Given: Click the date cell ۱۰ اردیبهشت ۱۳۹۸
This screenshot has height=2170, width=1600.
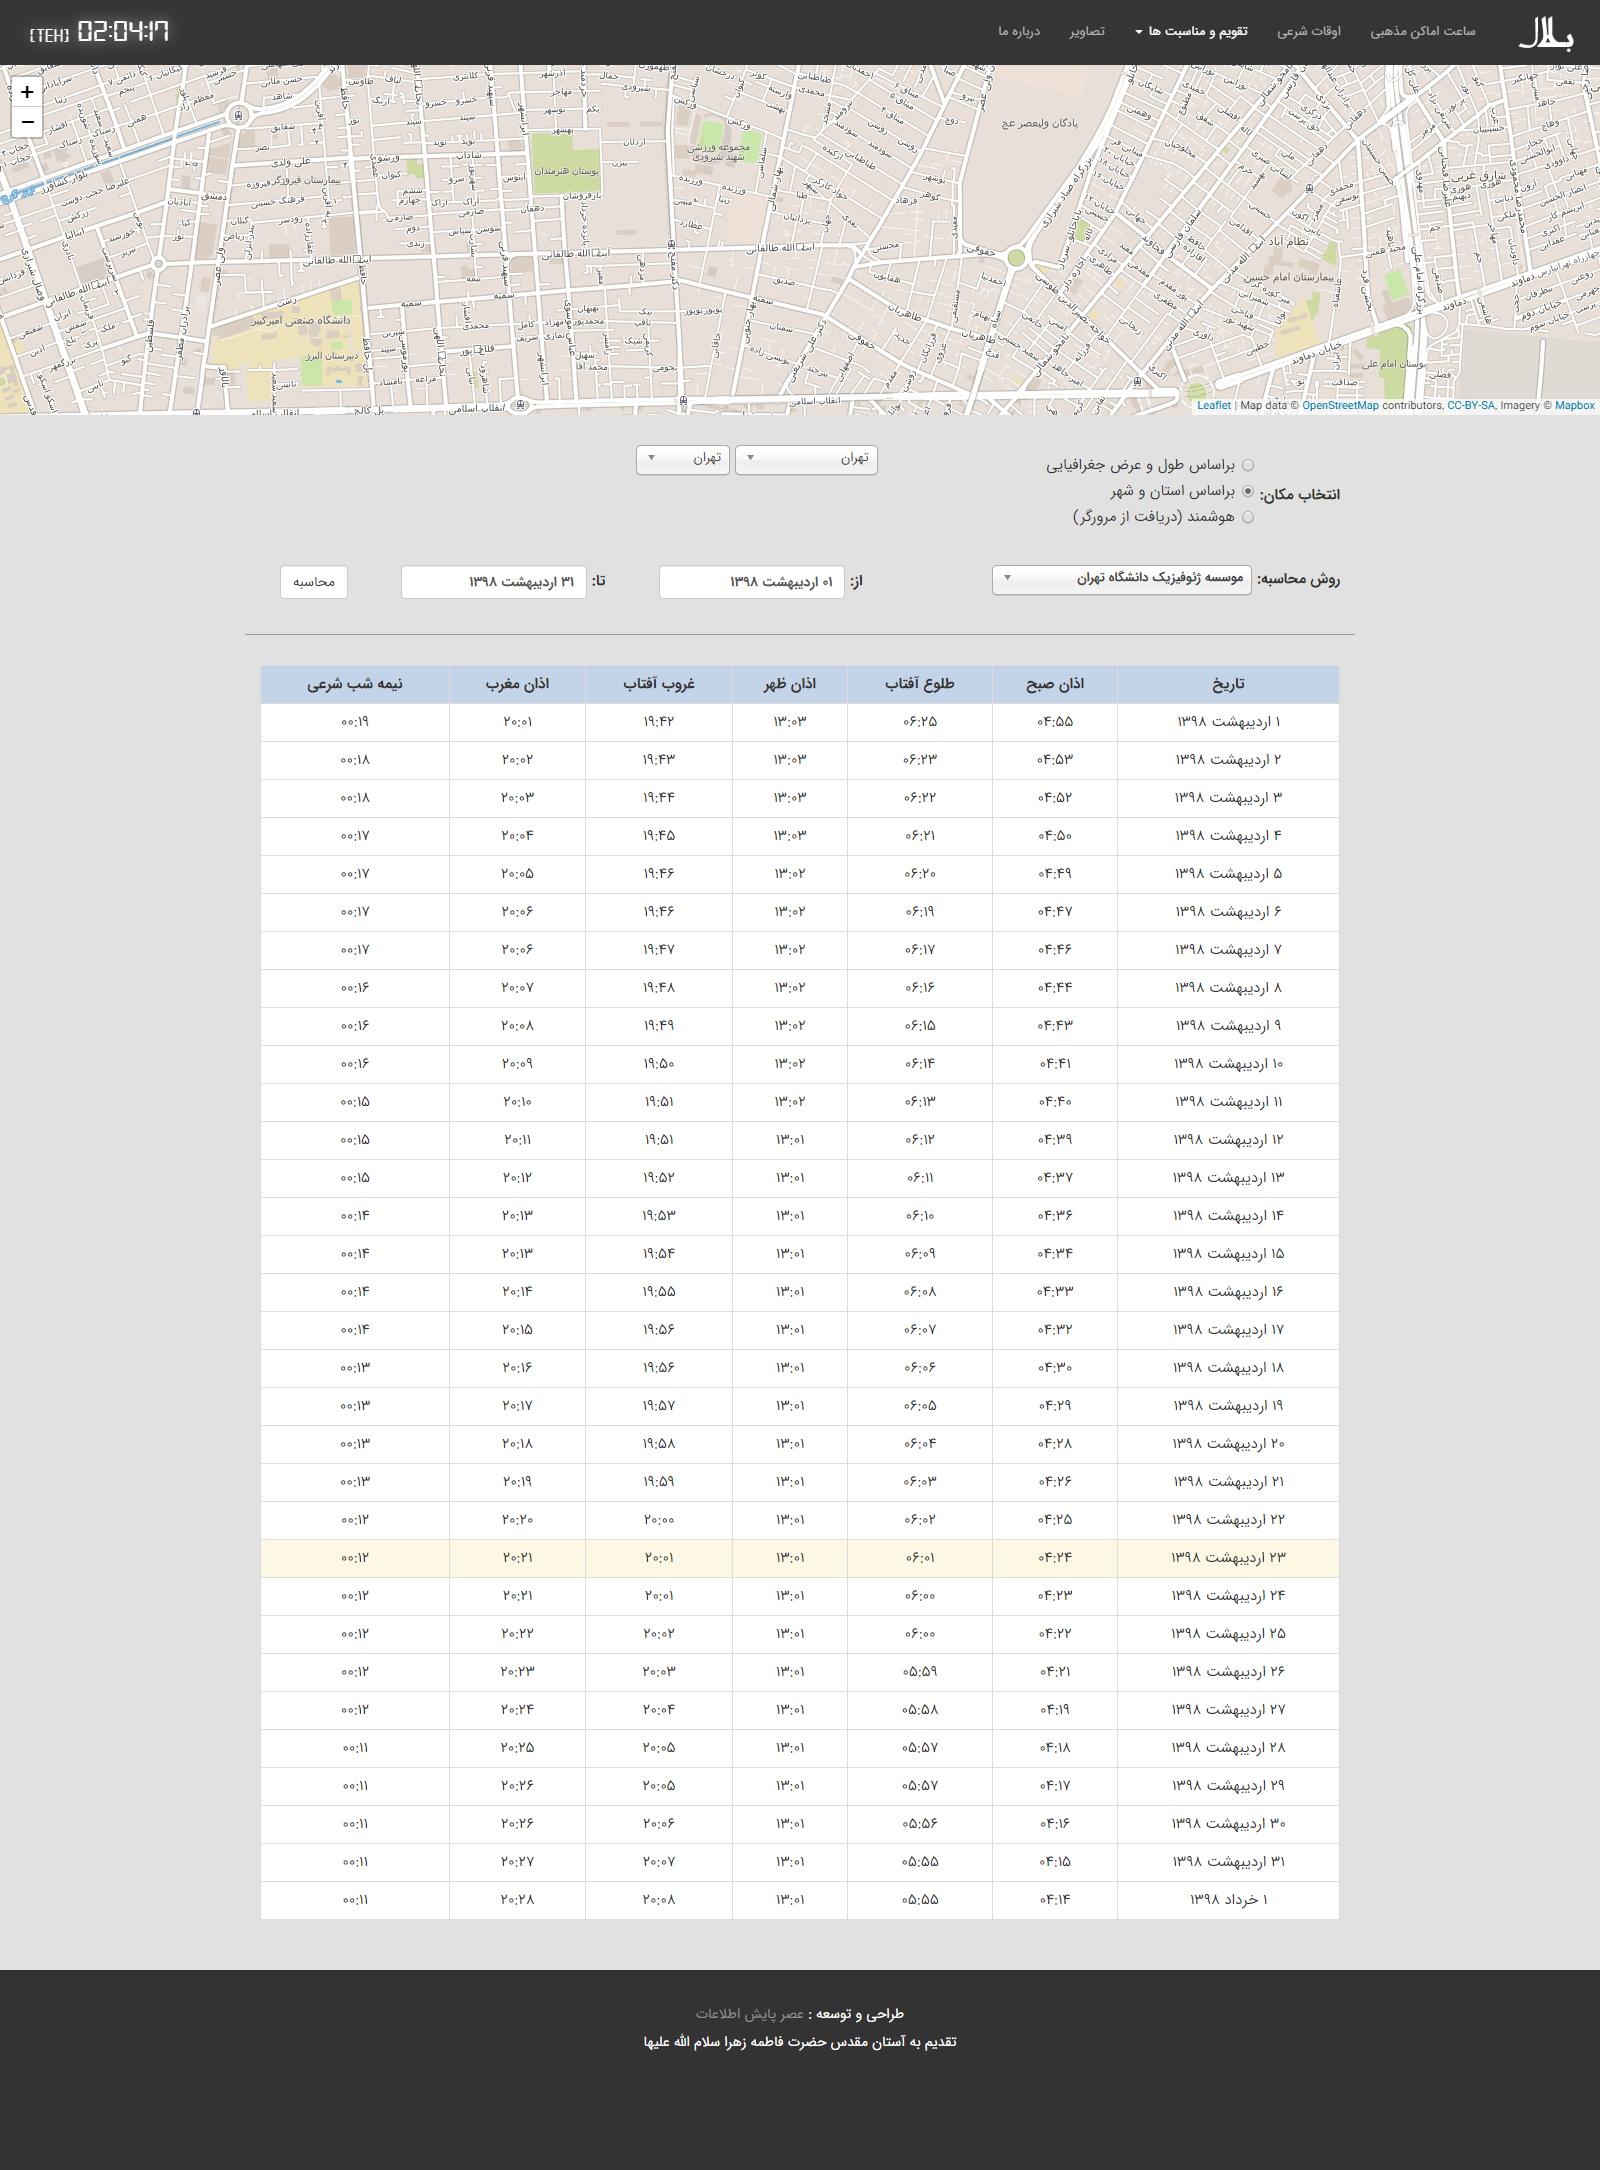Looking at the screenshot, I should pyautogui.click(x=1228, y=1064).
